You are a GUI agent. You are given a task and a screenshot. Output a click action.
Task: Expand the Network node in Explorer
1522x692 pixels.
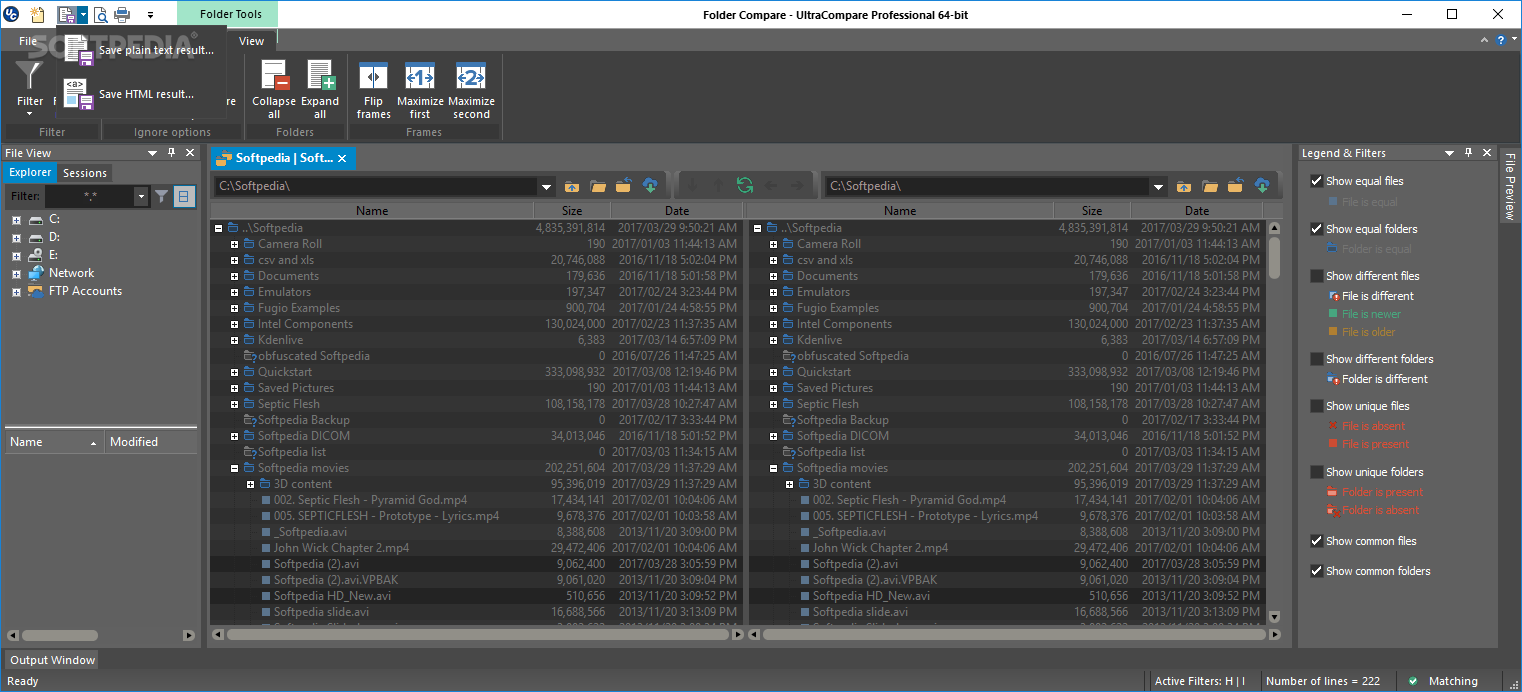(x=16, y=273)
